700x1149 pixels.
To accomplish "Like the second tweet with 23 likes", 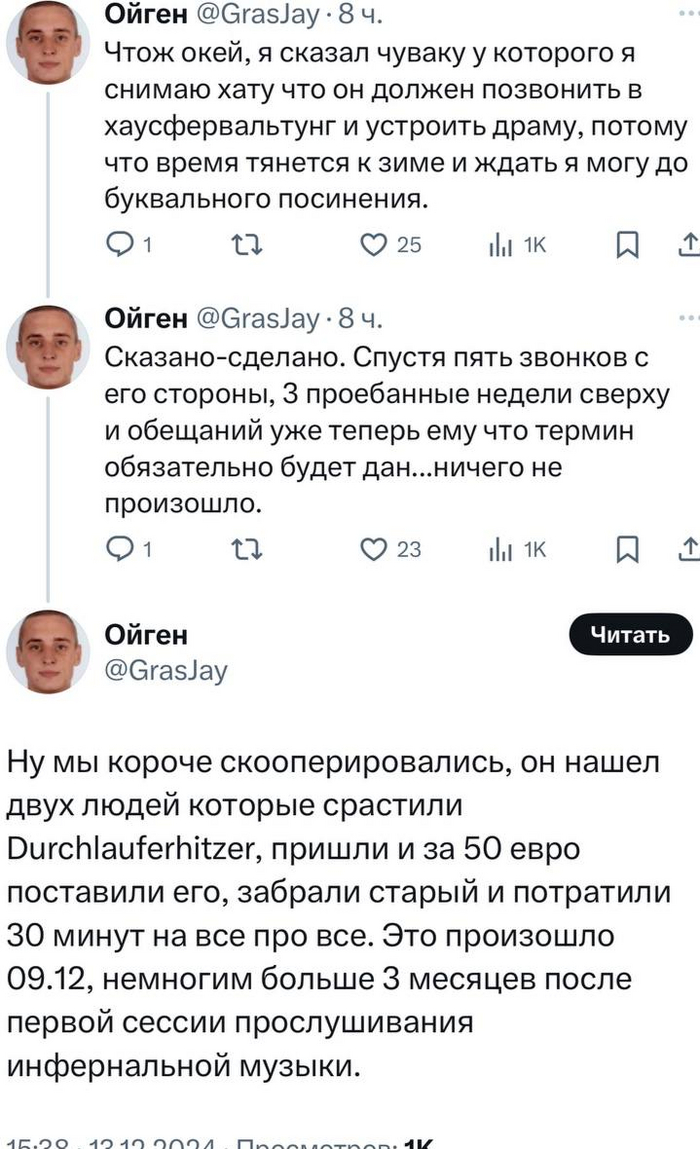I will point(373,549).
